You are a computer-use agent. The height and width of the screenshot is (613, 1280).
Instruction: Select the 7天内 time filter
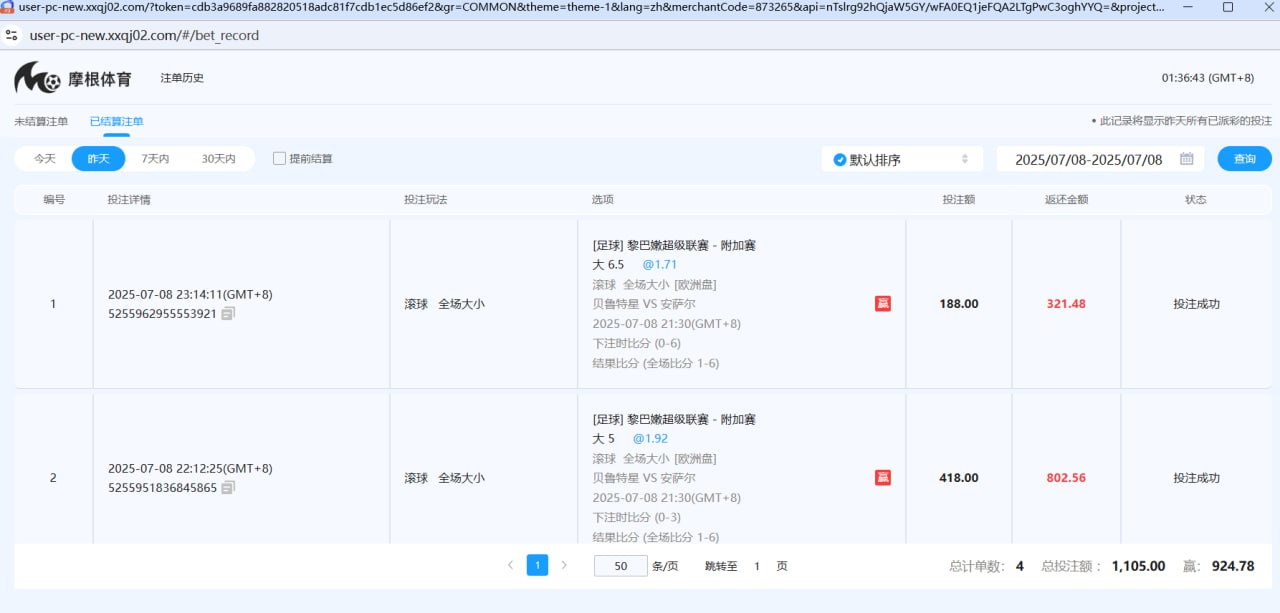[x=155, y=159]
